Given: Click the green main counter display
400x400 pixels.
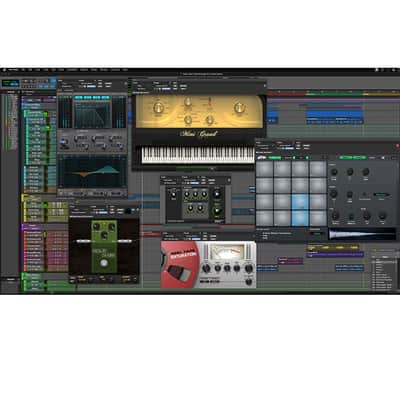Looking at the screenshot, I should 10,83.
